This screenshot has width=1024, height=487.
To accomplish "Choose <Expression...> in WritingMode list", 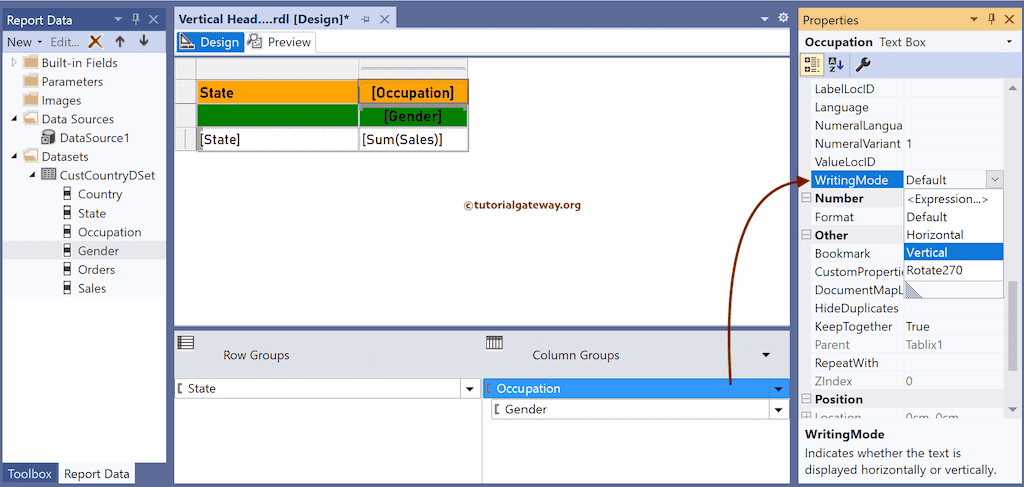I will 953,199.
